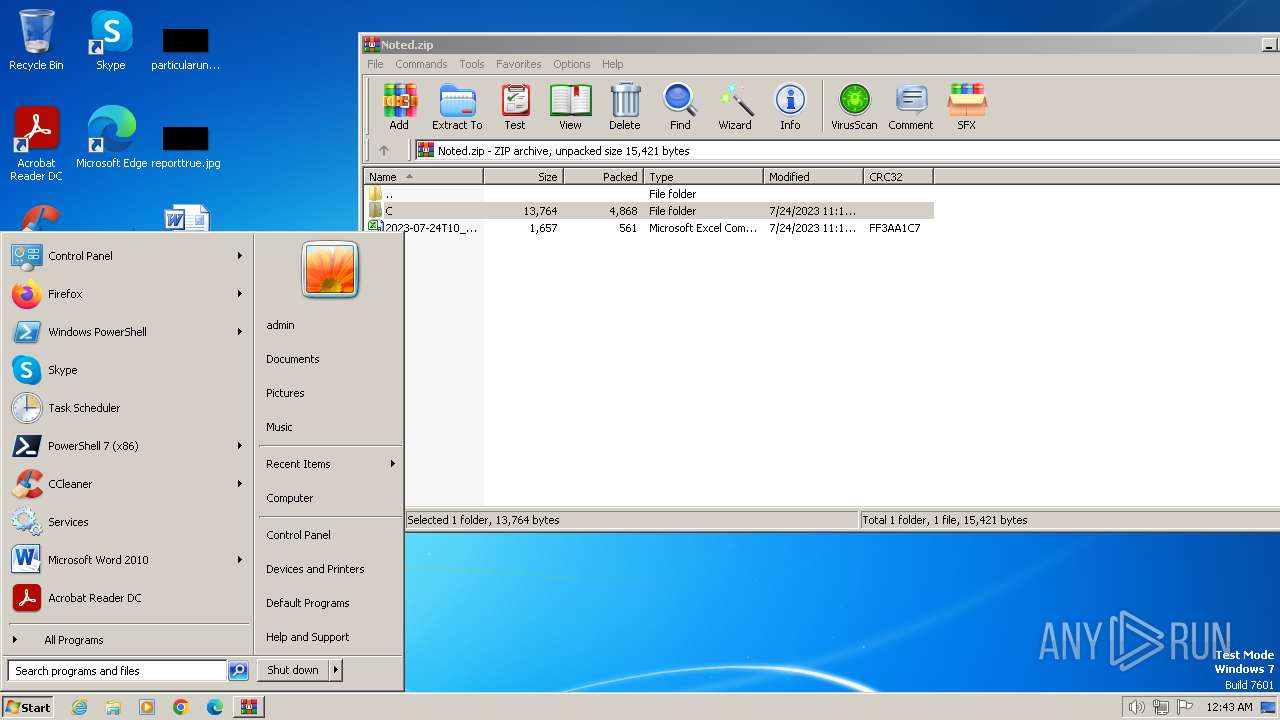Select the 2023-07-24T10_ Excel file row

(x=649, y=228)
